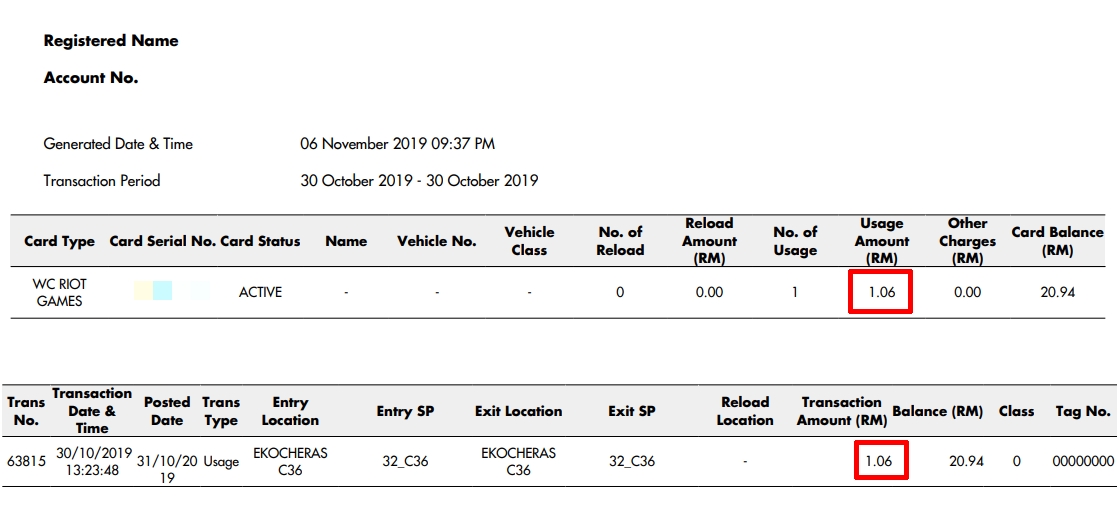The width and height of the screenshot is (1118, 528).
Task: Click the Vehicle Class column header
Action: 529,241
